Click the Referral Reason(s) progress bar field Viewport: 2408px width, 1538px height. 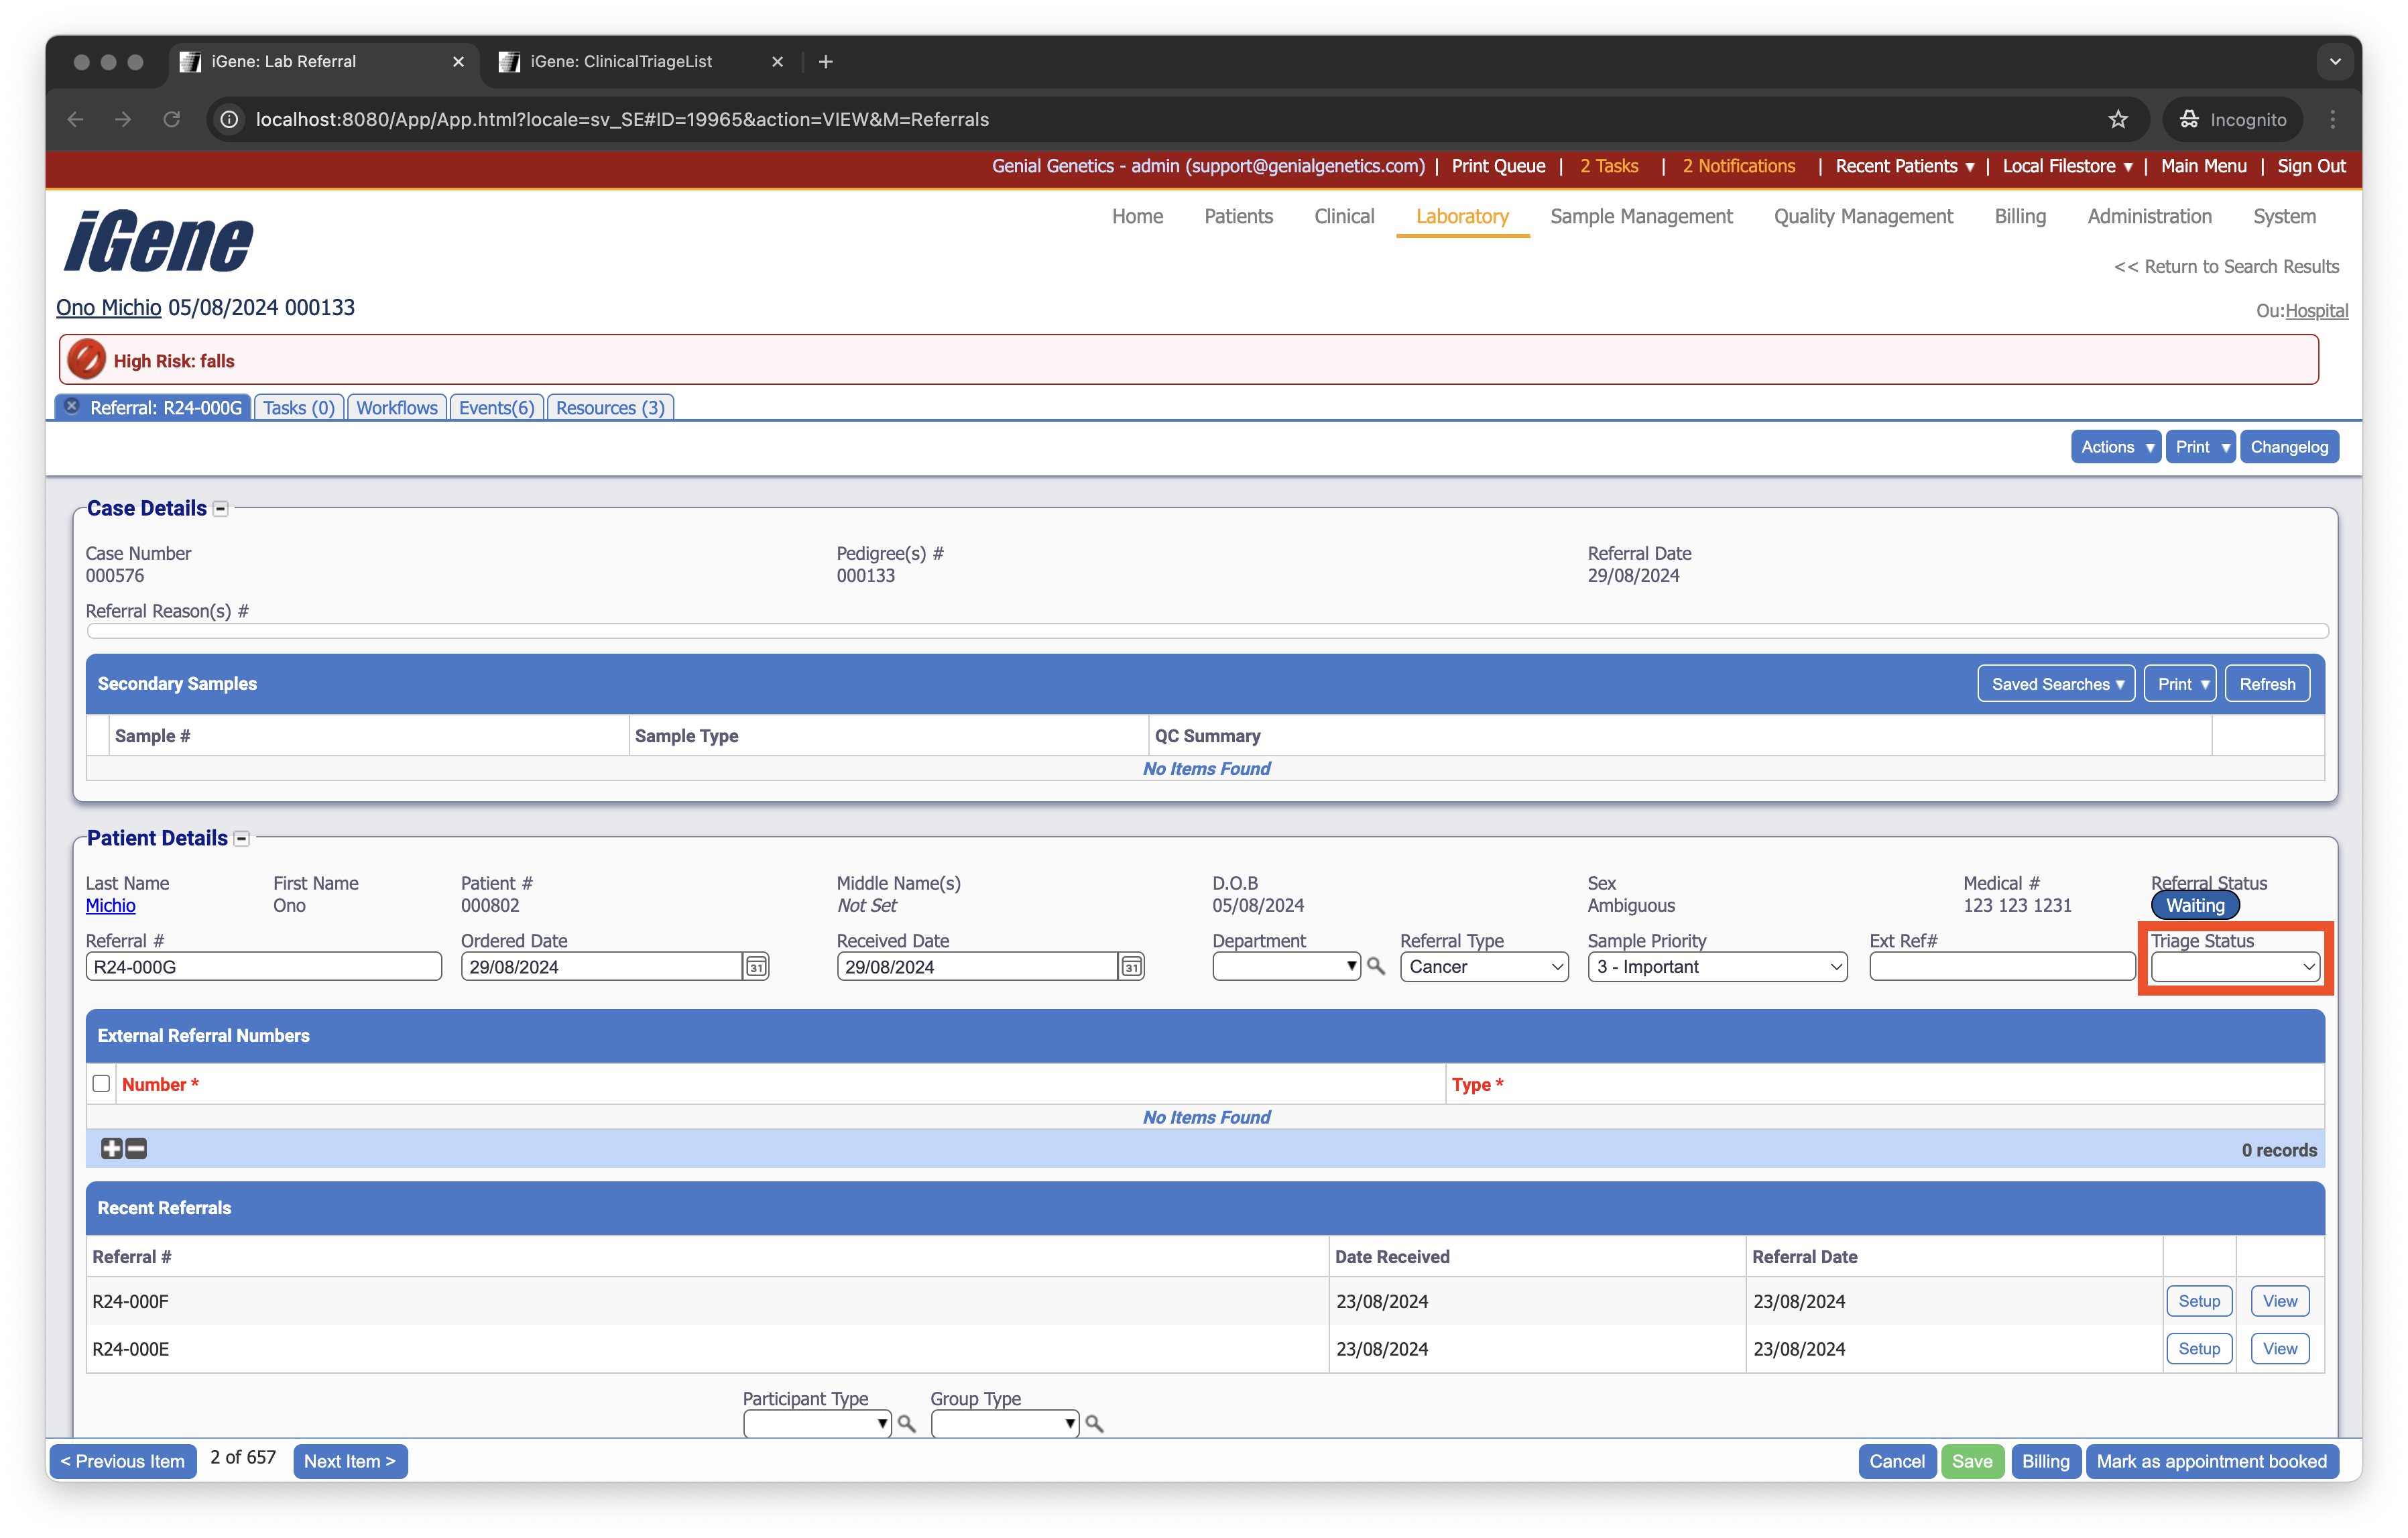[x=1200, y=630]
